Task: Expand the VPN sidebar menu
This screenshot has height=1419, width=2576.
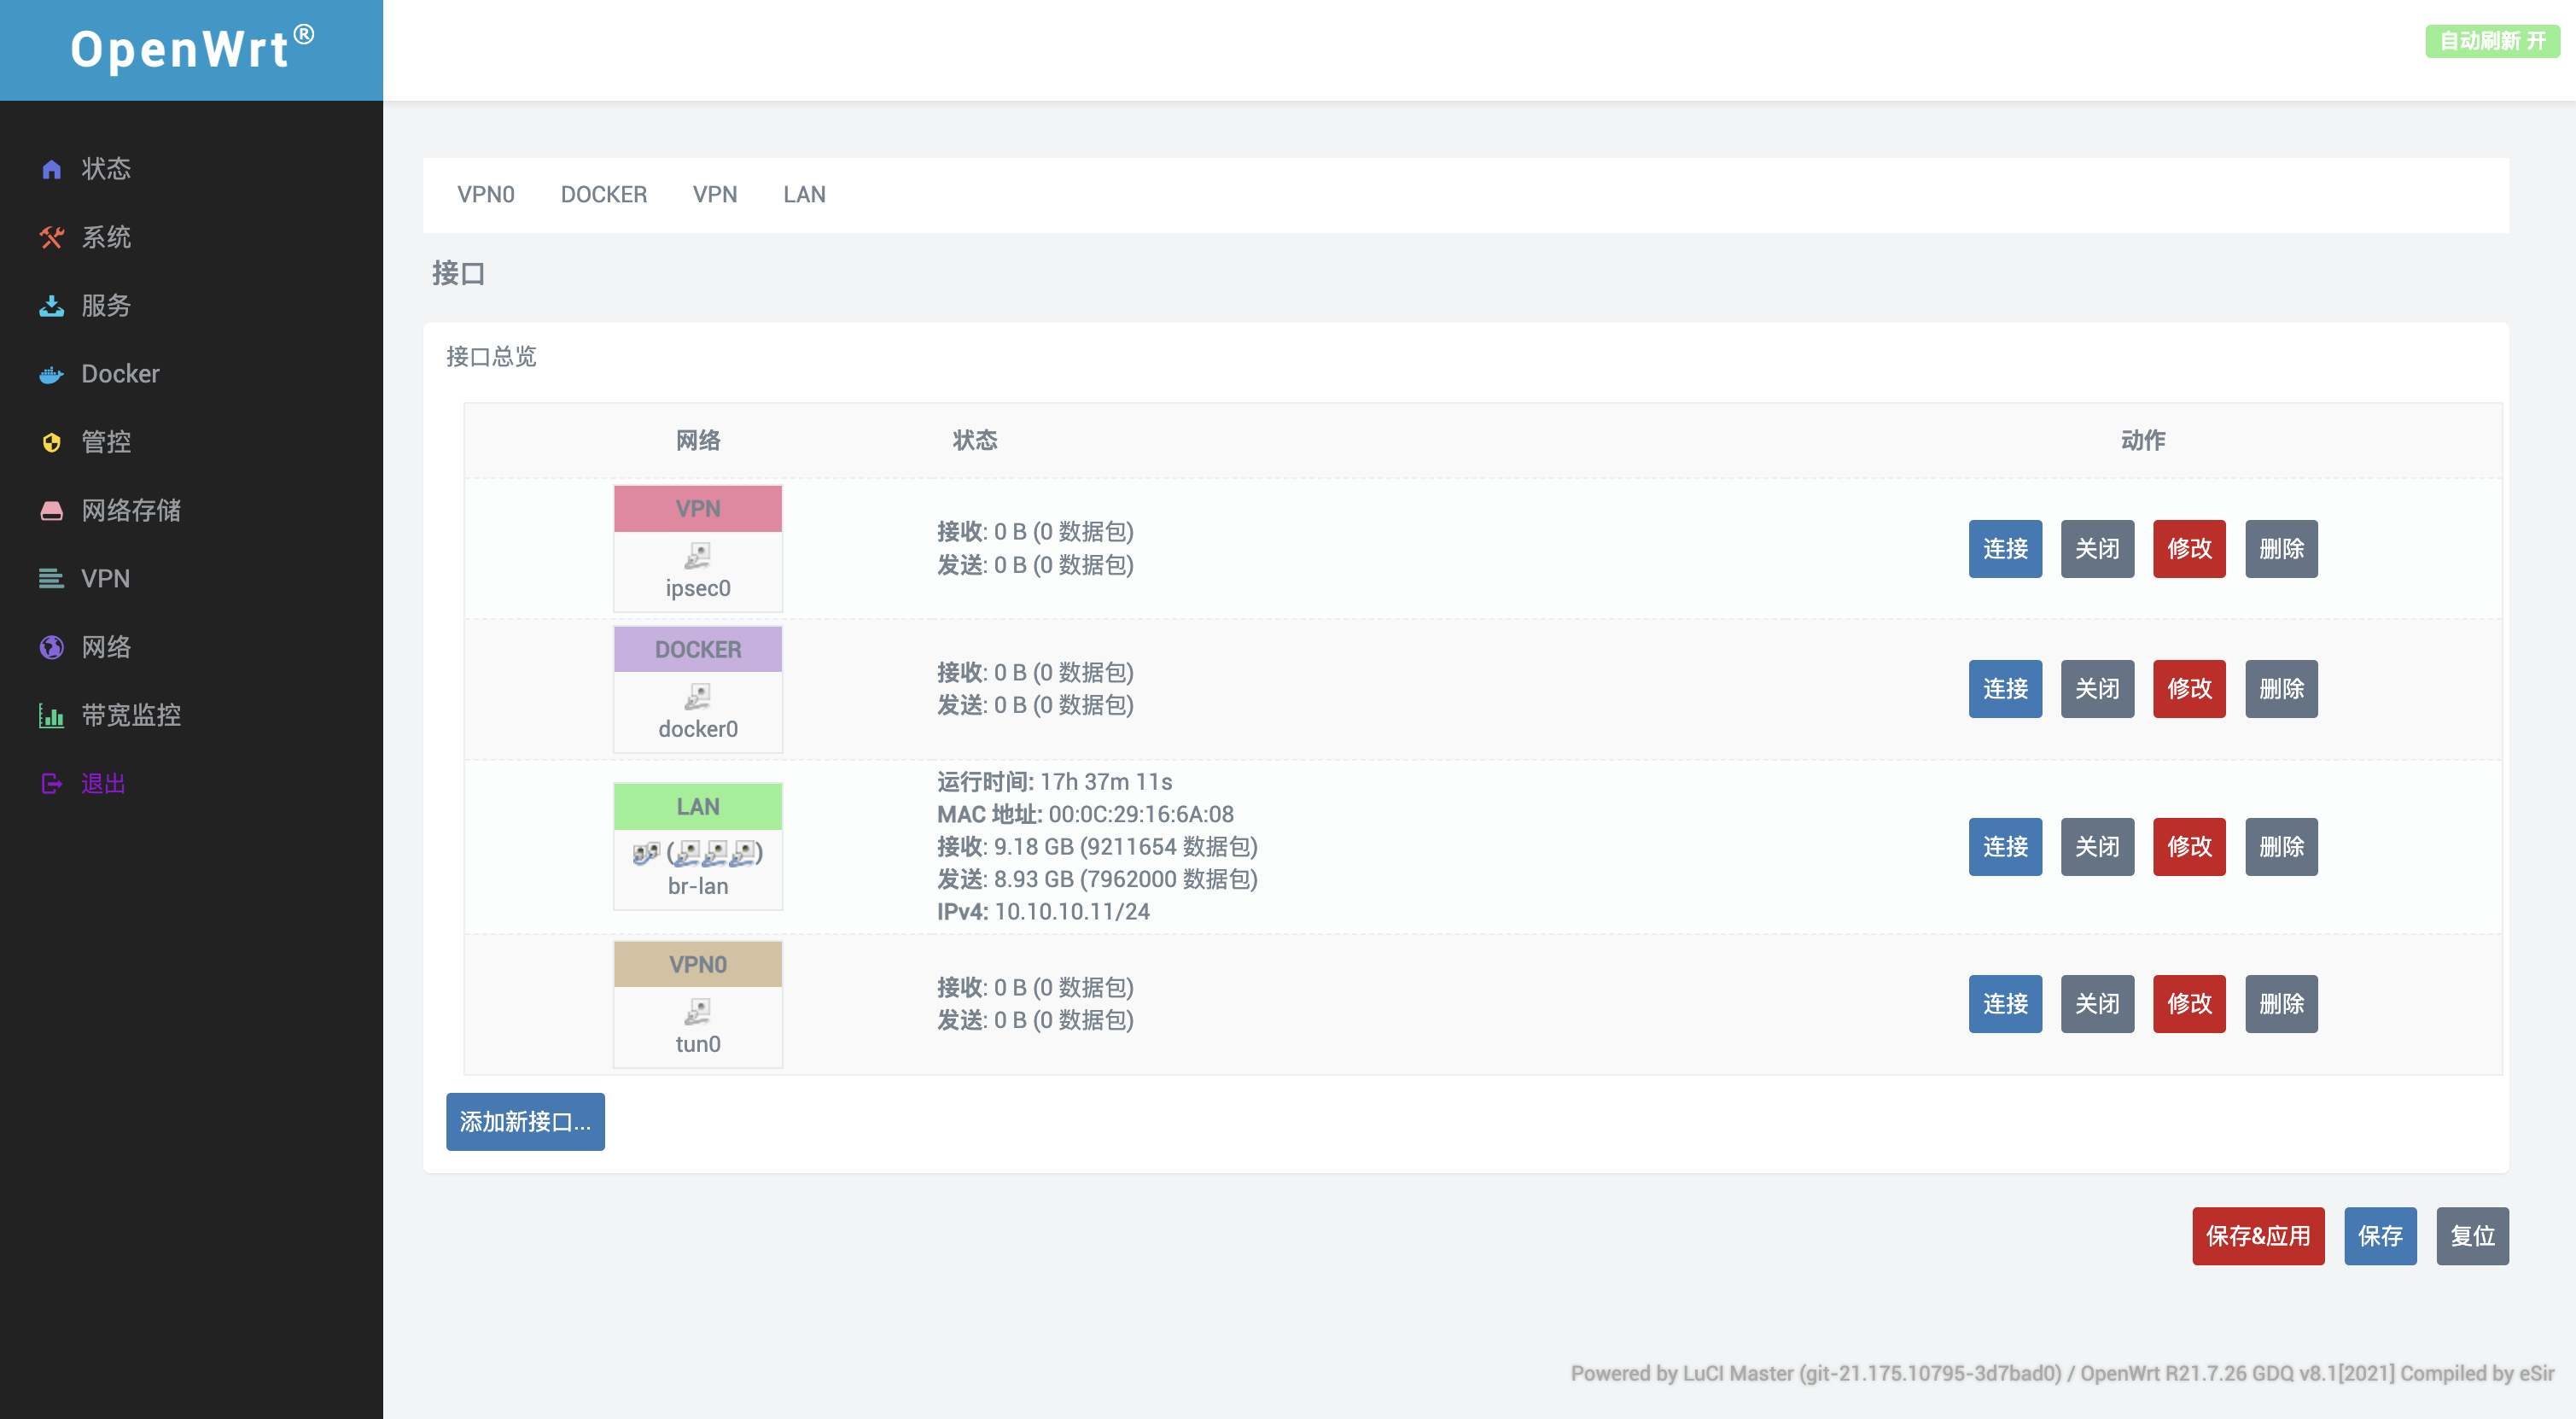Action: point(105,579)
